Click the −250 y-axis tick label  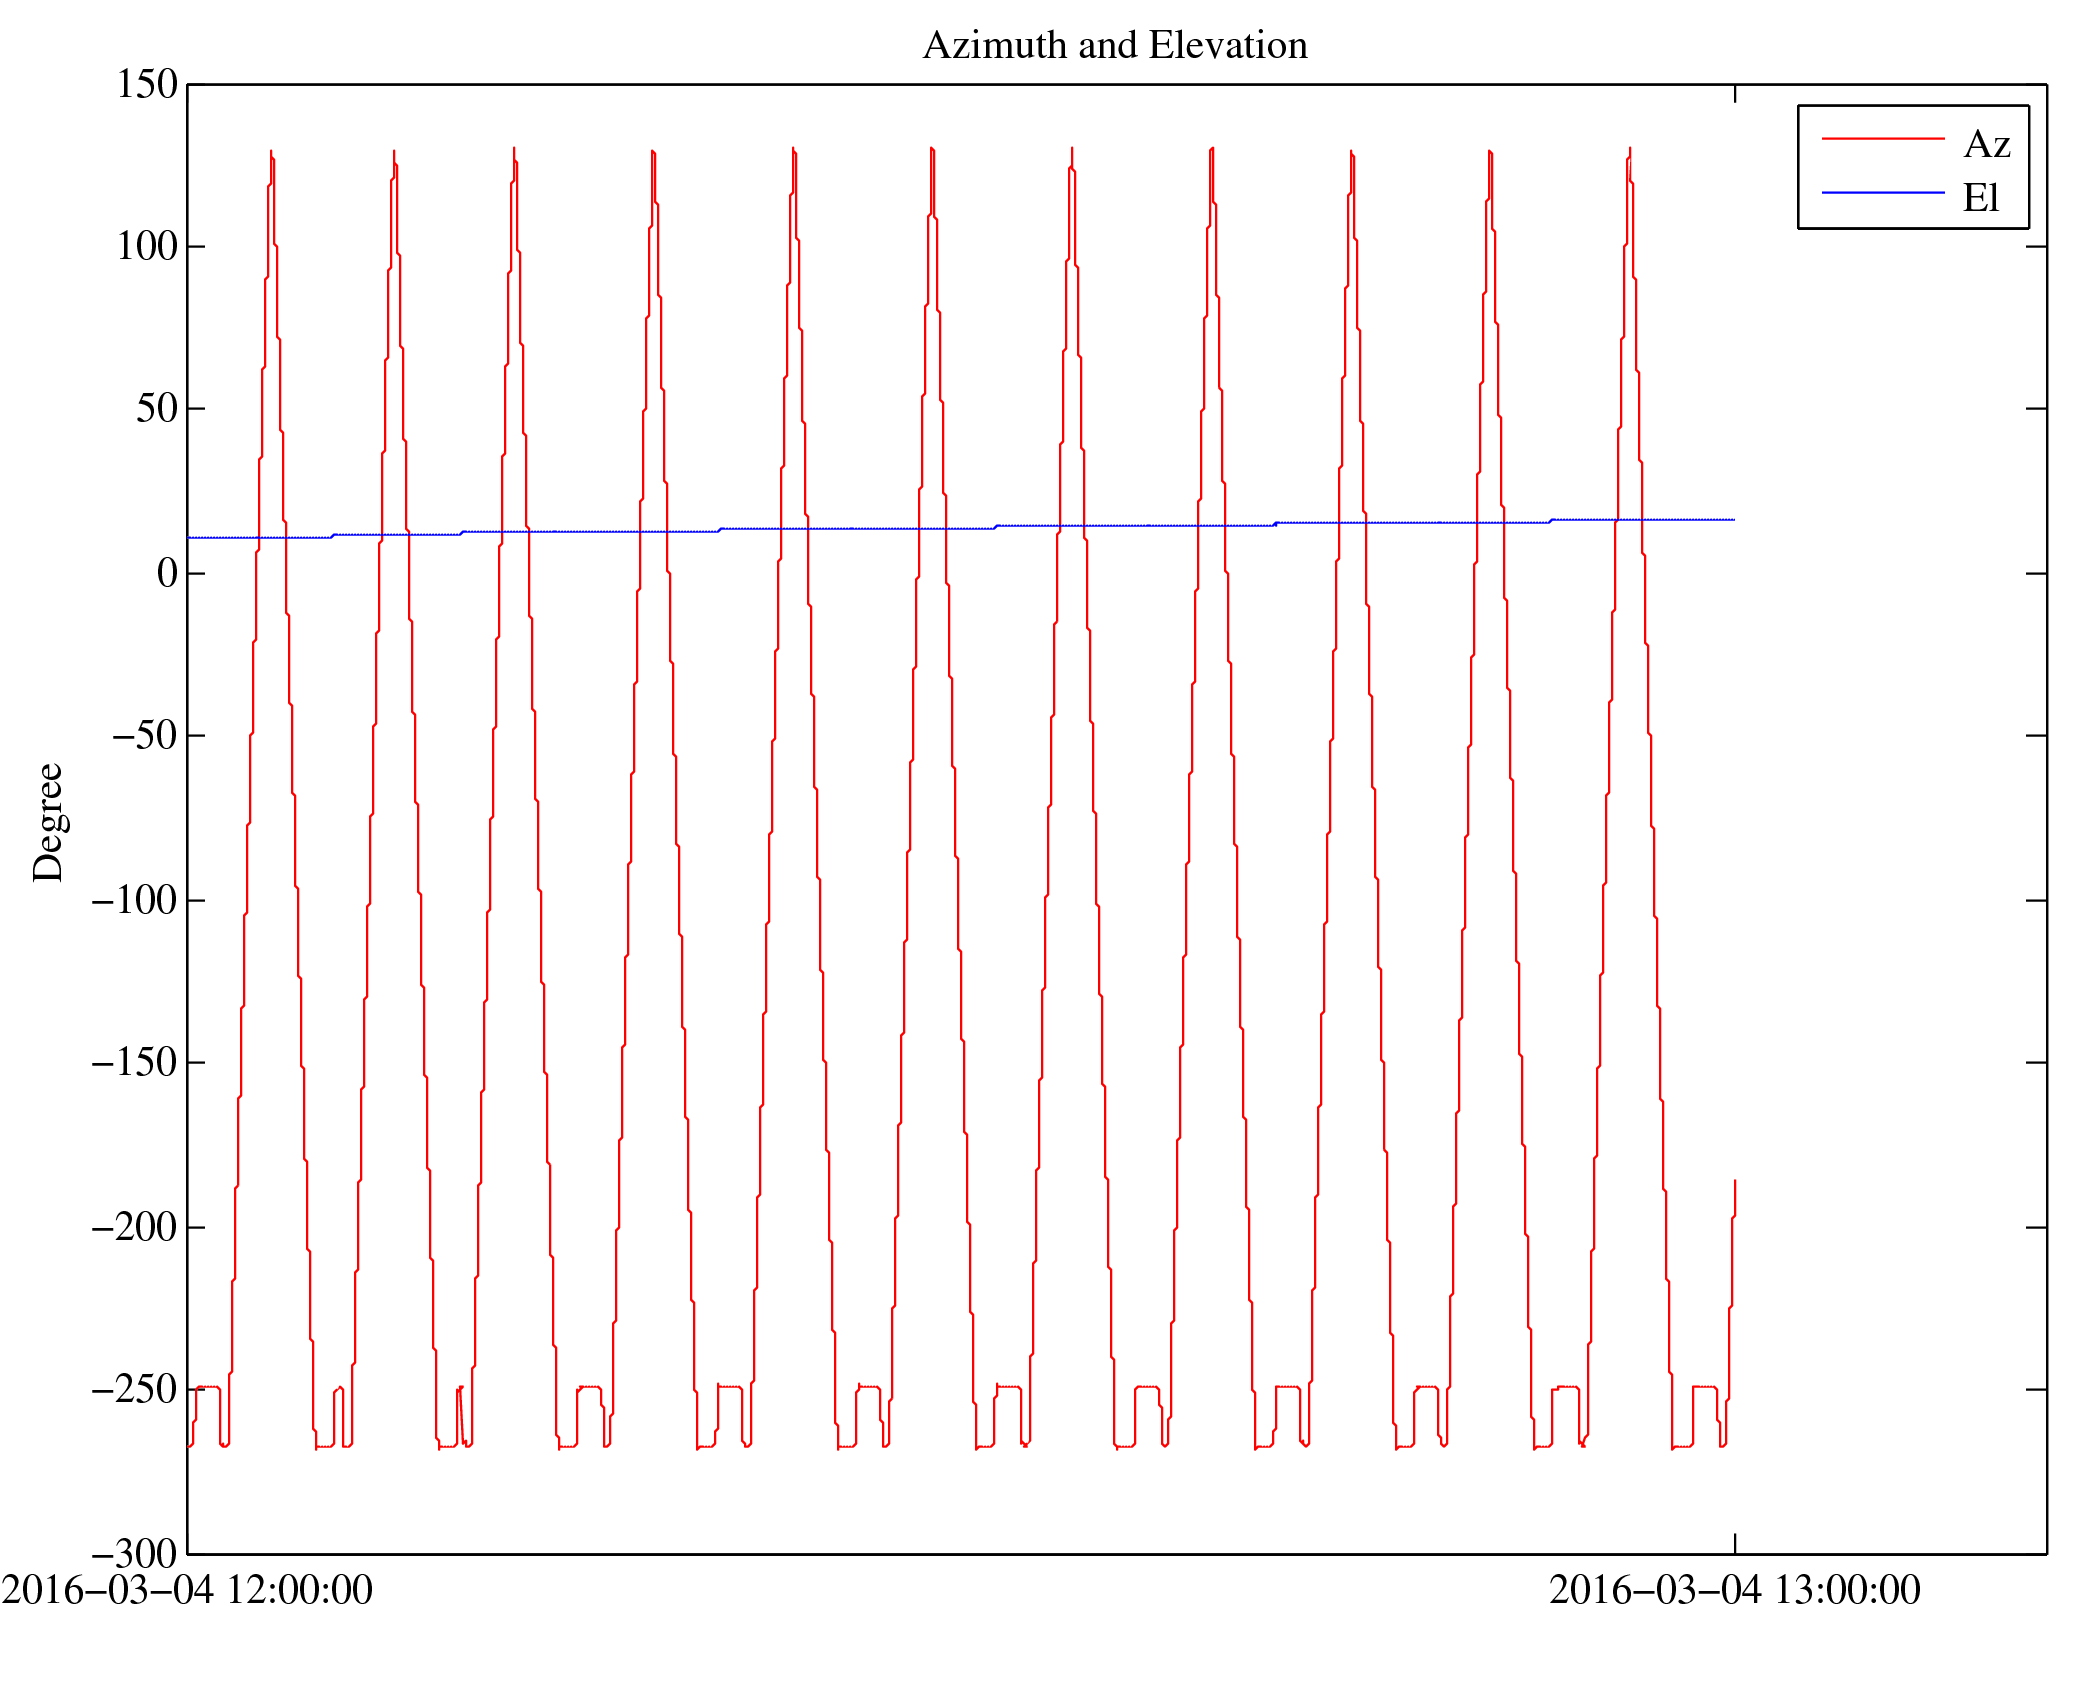pos(135,1389)
